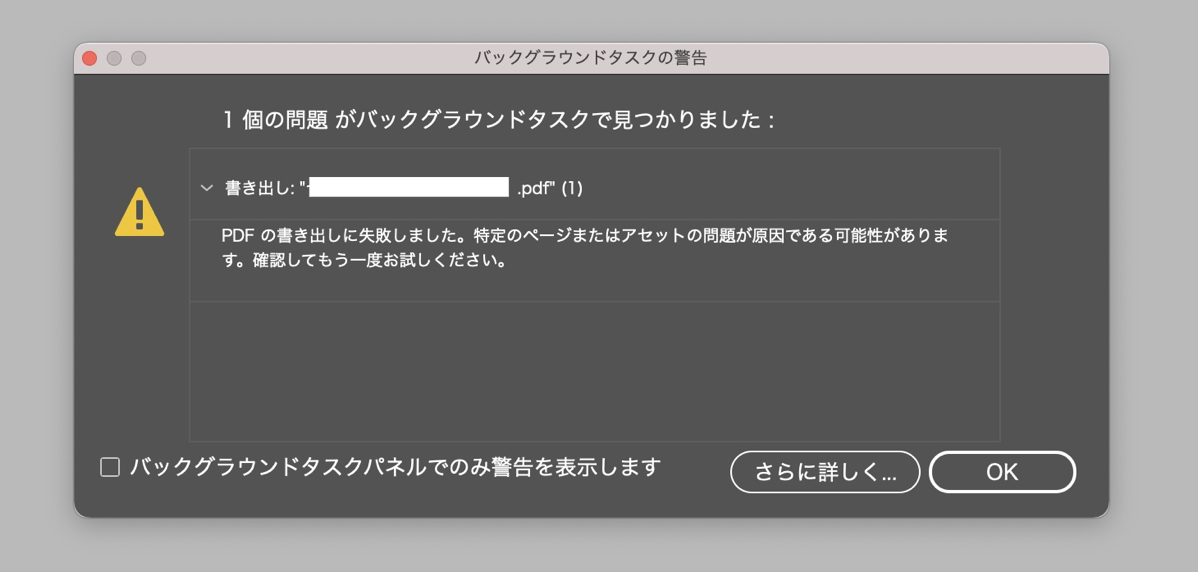
Task: Click the 確認してもう一度お試しください line
Action: [x=364, y=260]
